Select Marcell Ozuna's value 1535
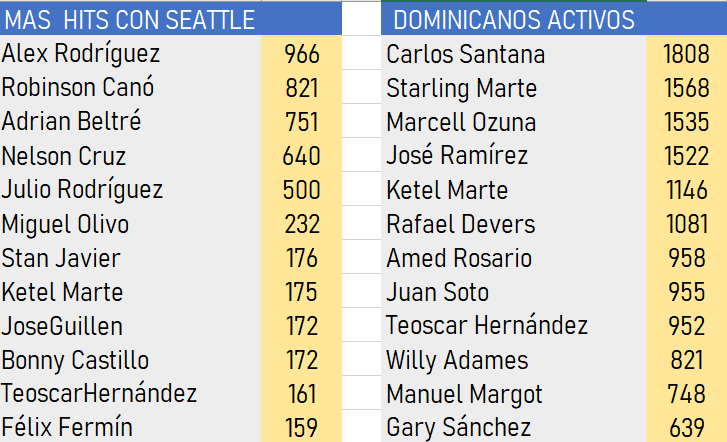 686,122
